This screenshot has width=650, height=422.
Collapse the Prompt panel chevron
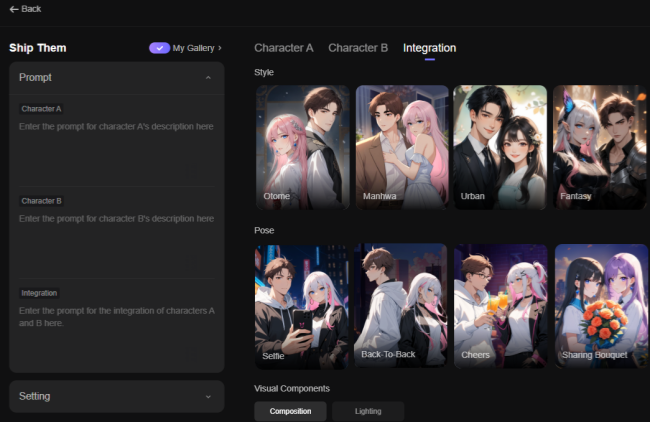tap(208, 78)
